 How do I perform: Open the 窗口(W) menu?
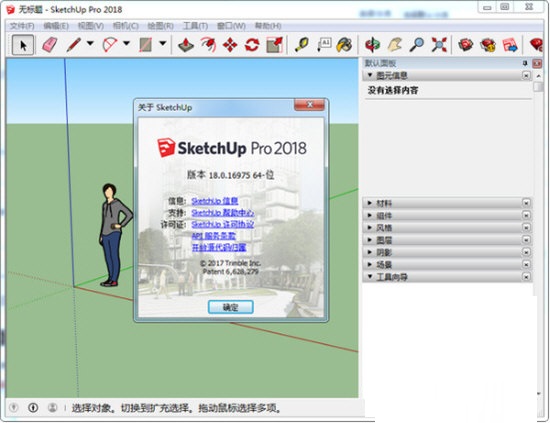(231, 26)
